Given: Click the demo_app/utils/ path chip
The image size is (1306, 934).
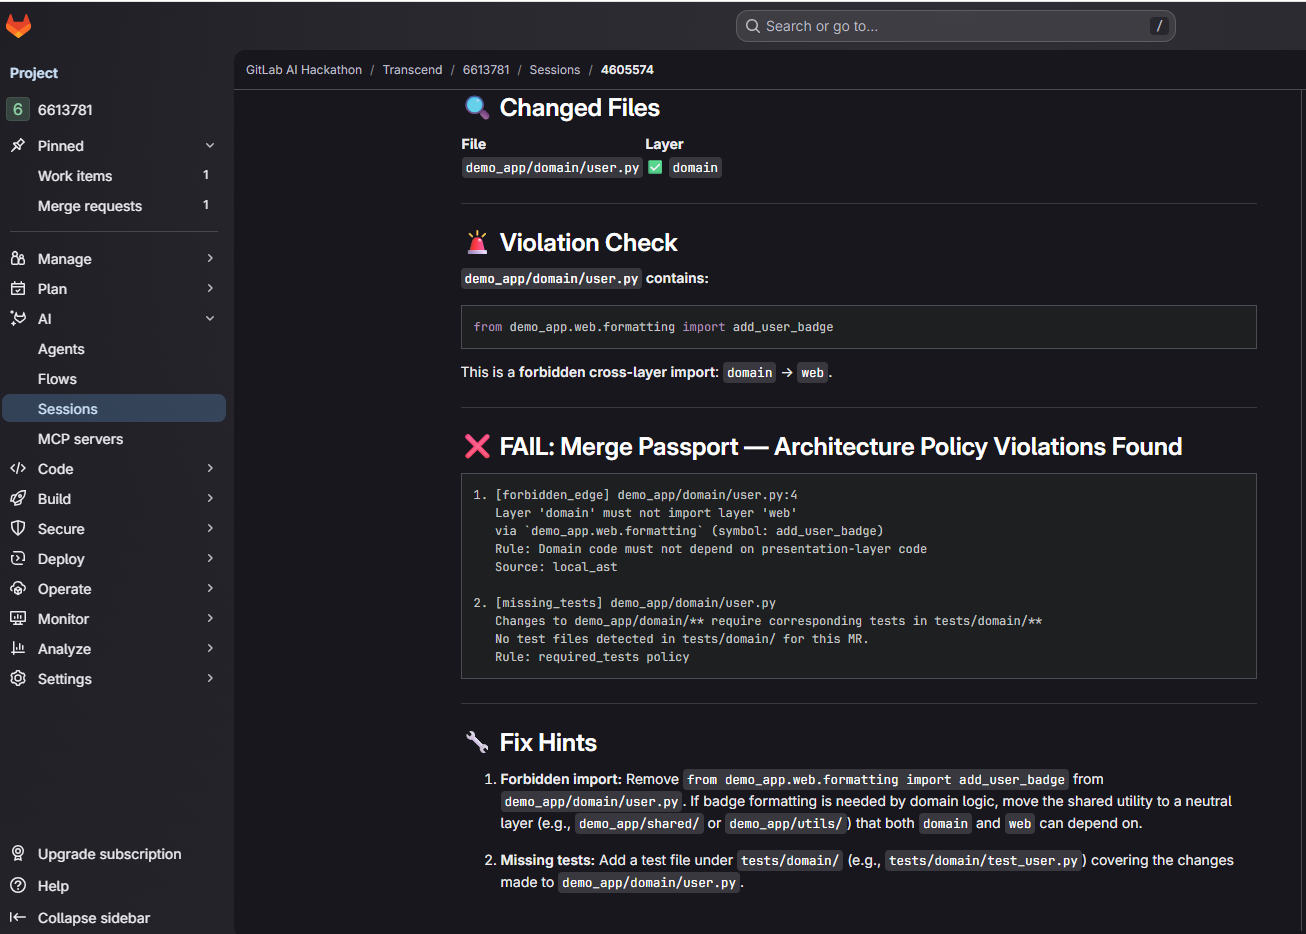Looking at the screenshot, I should point(786,824).
